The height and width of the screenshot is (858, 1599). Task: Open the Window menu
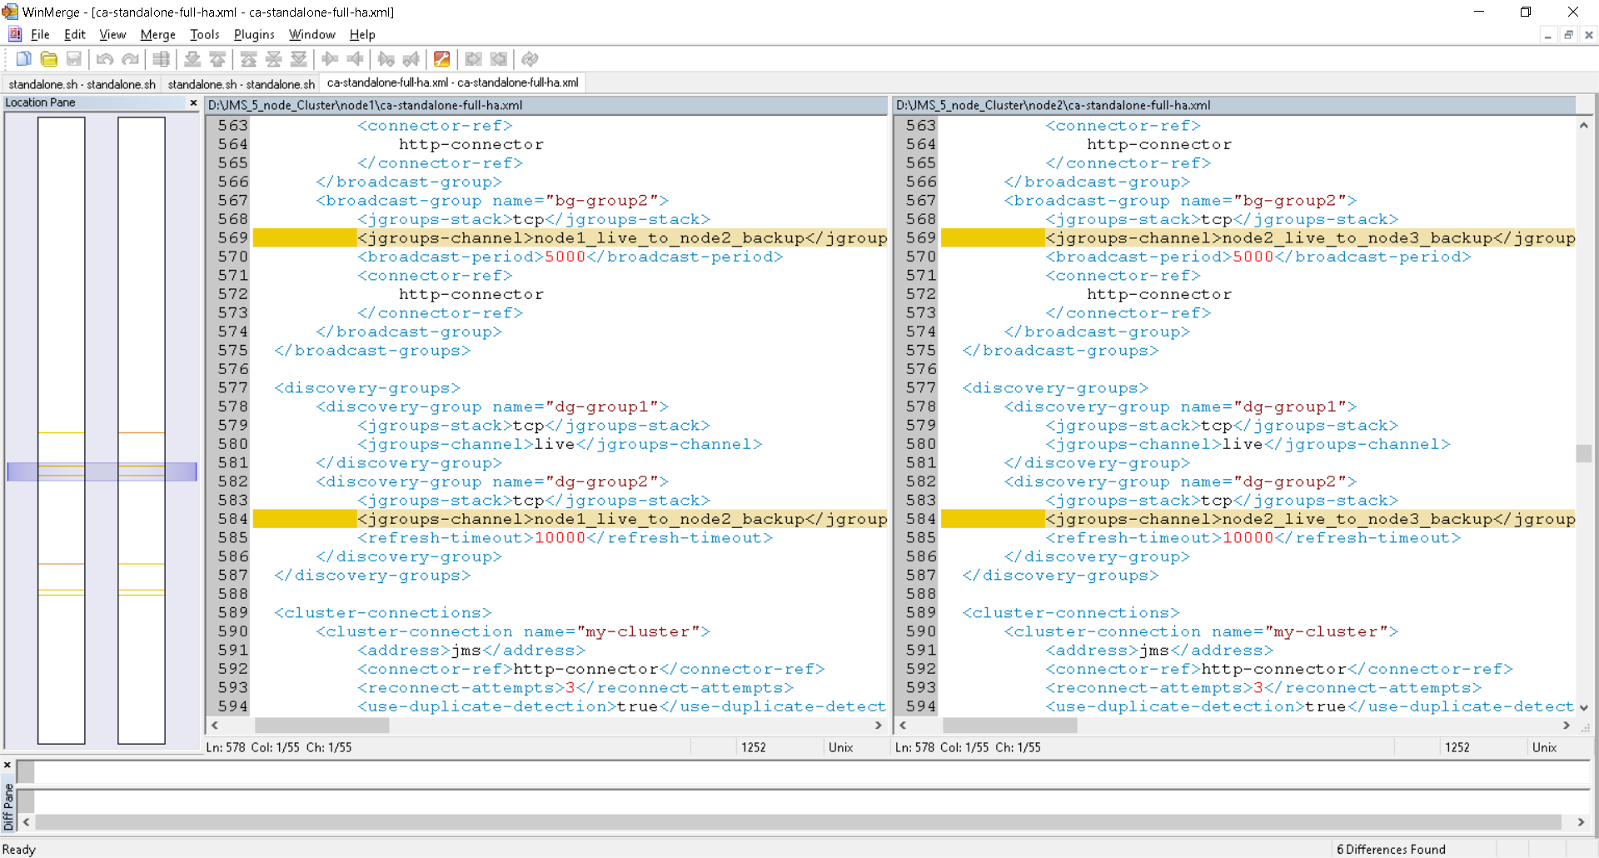pos(312,34)
